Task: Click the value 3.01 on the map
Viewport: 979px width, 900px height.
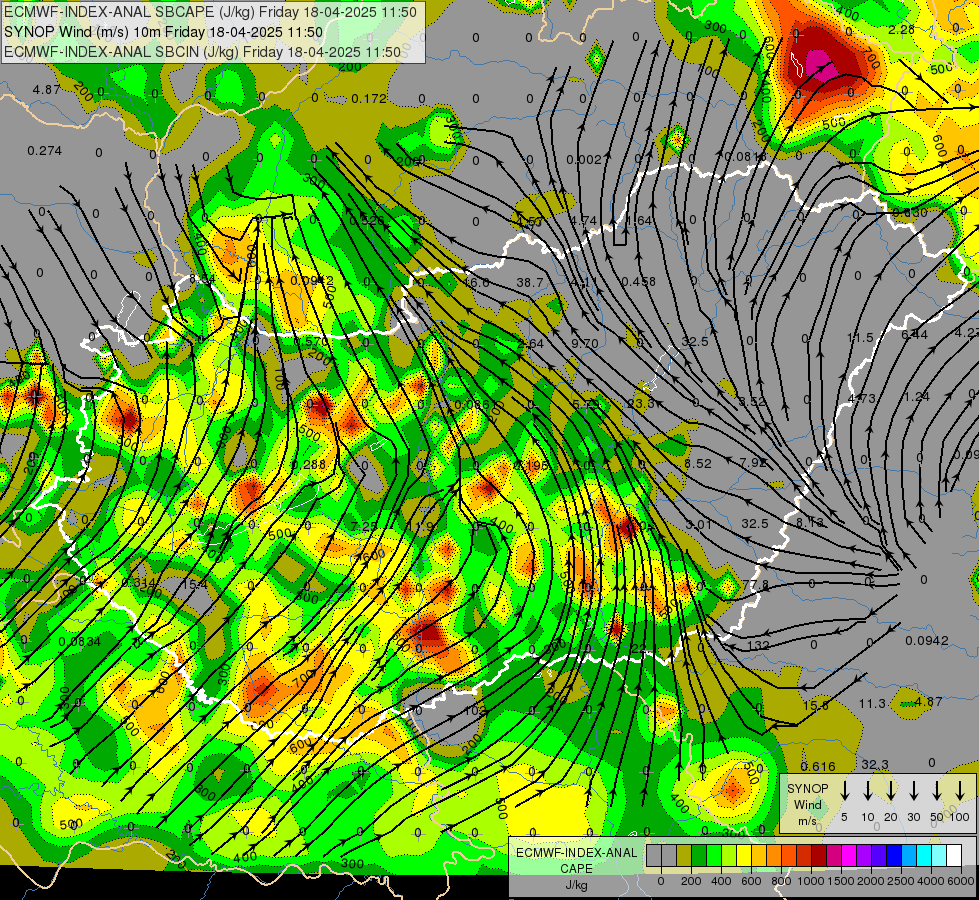Action: (698, 524)
